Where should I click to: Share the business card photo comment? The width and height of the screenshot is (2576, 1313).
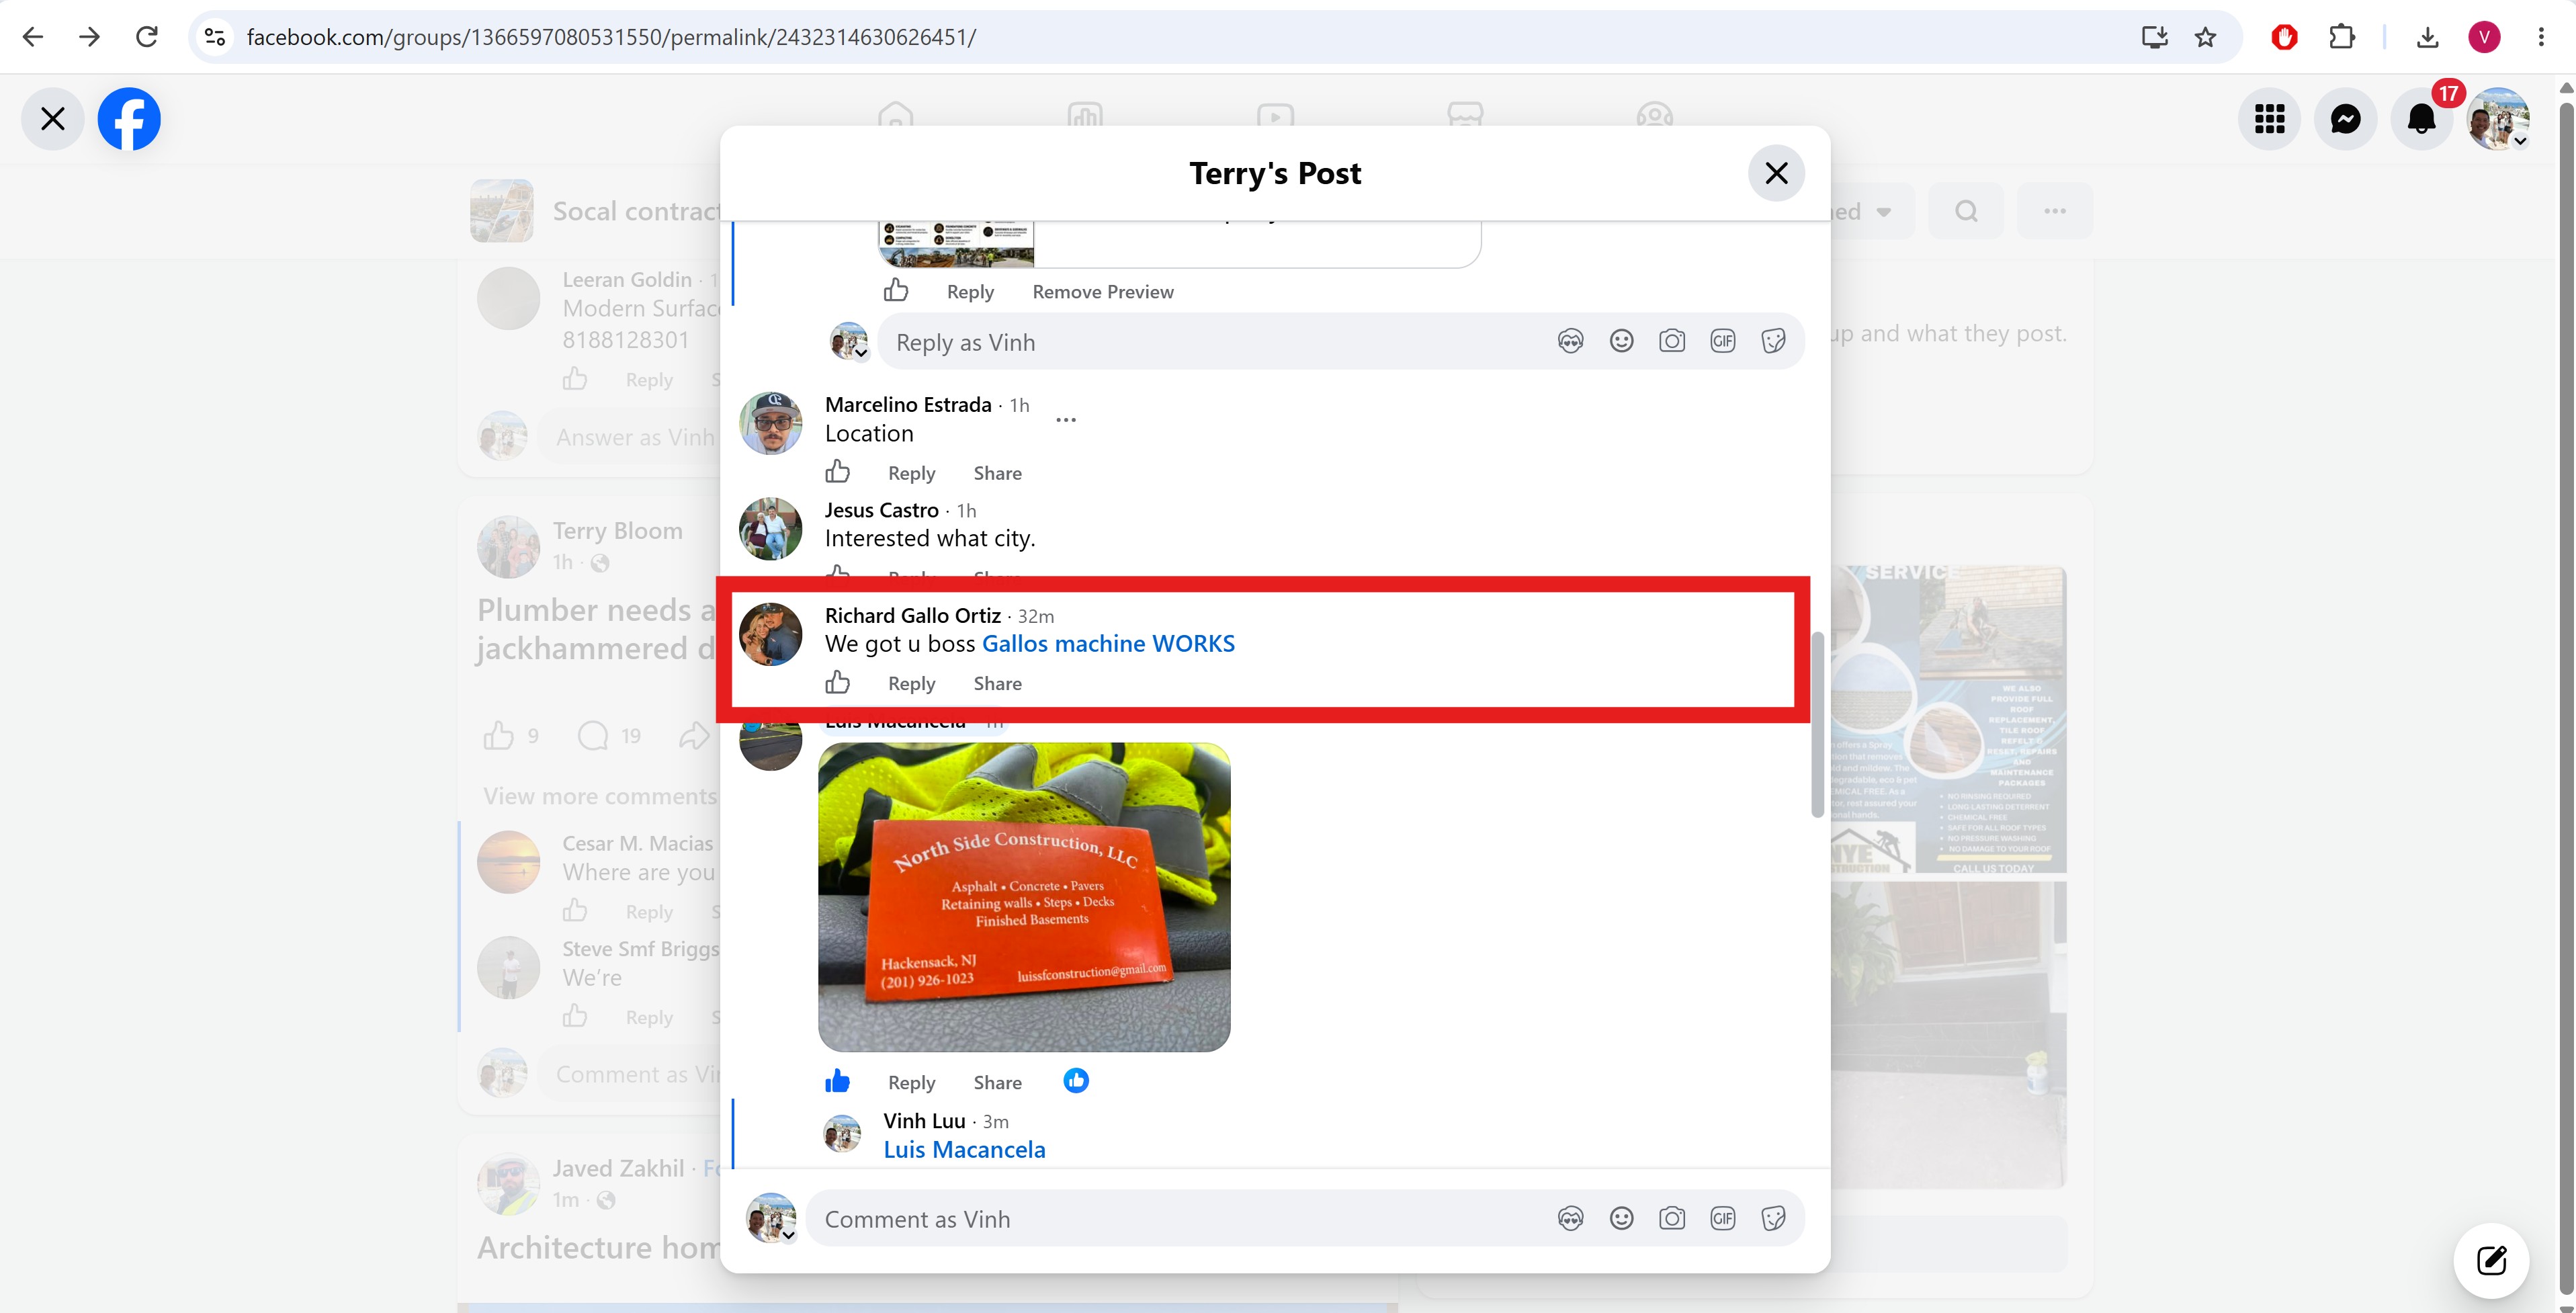point(997,1083)
